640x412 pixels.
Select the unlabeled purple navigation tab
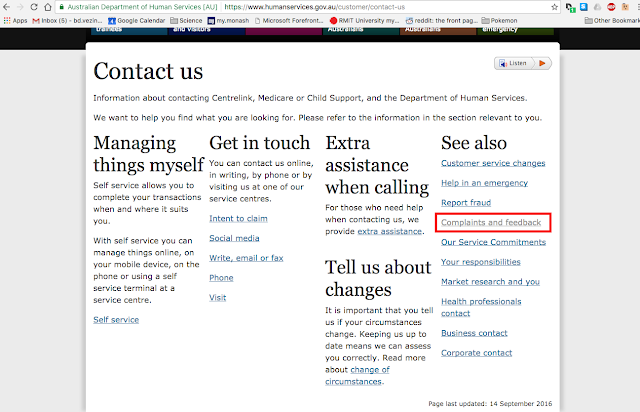[x=284, y=31]
